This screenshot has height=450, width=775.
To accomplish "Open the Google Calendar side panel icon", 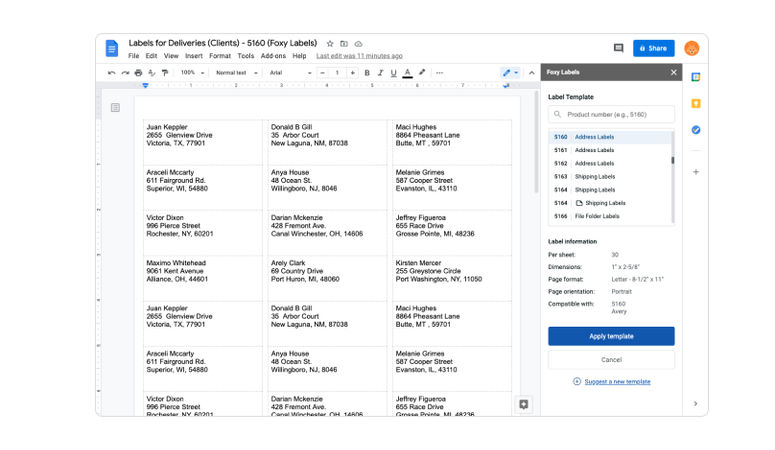I will click(x=695, y=77).
